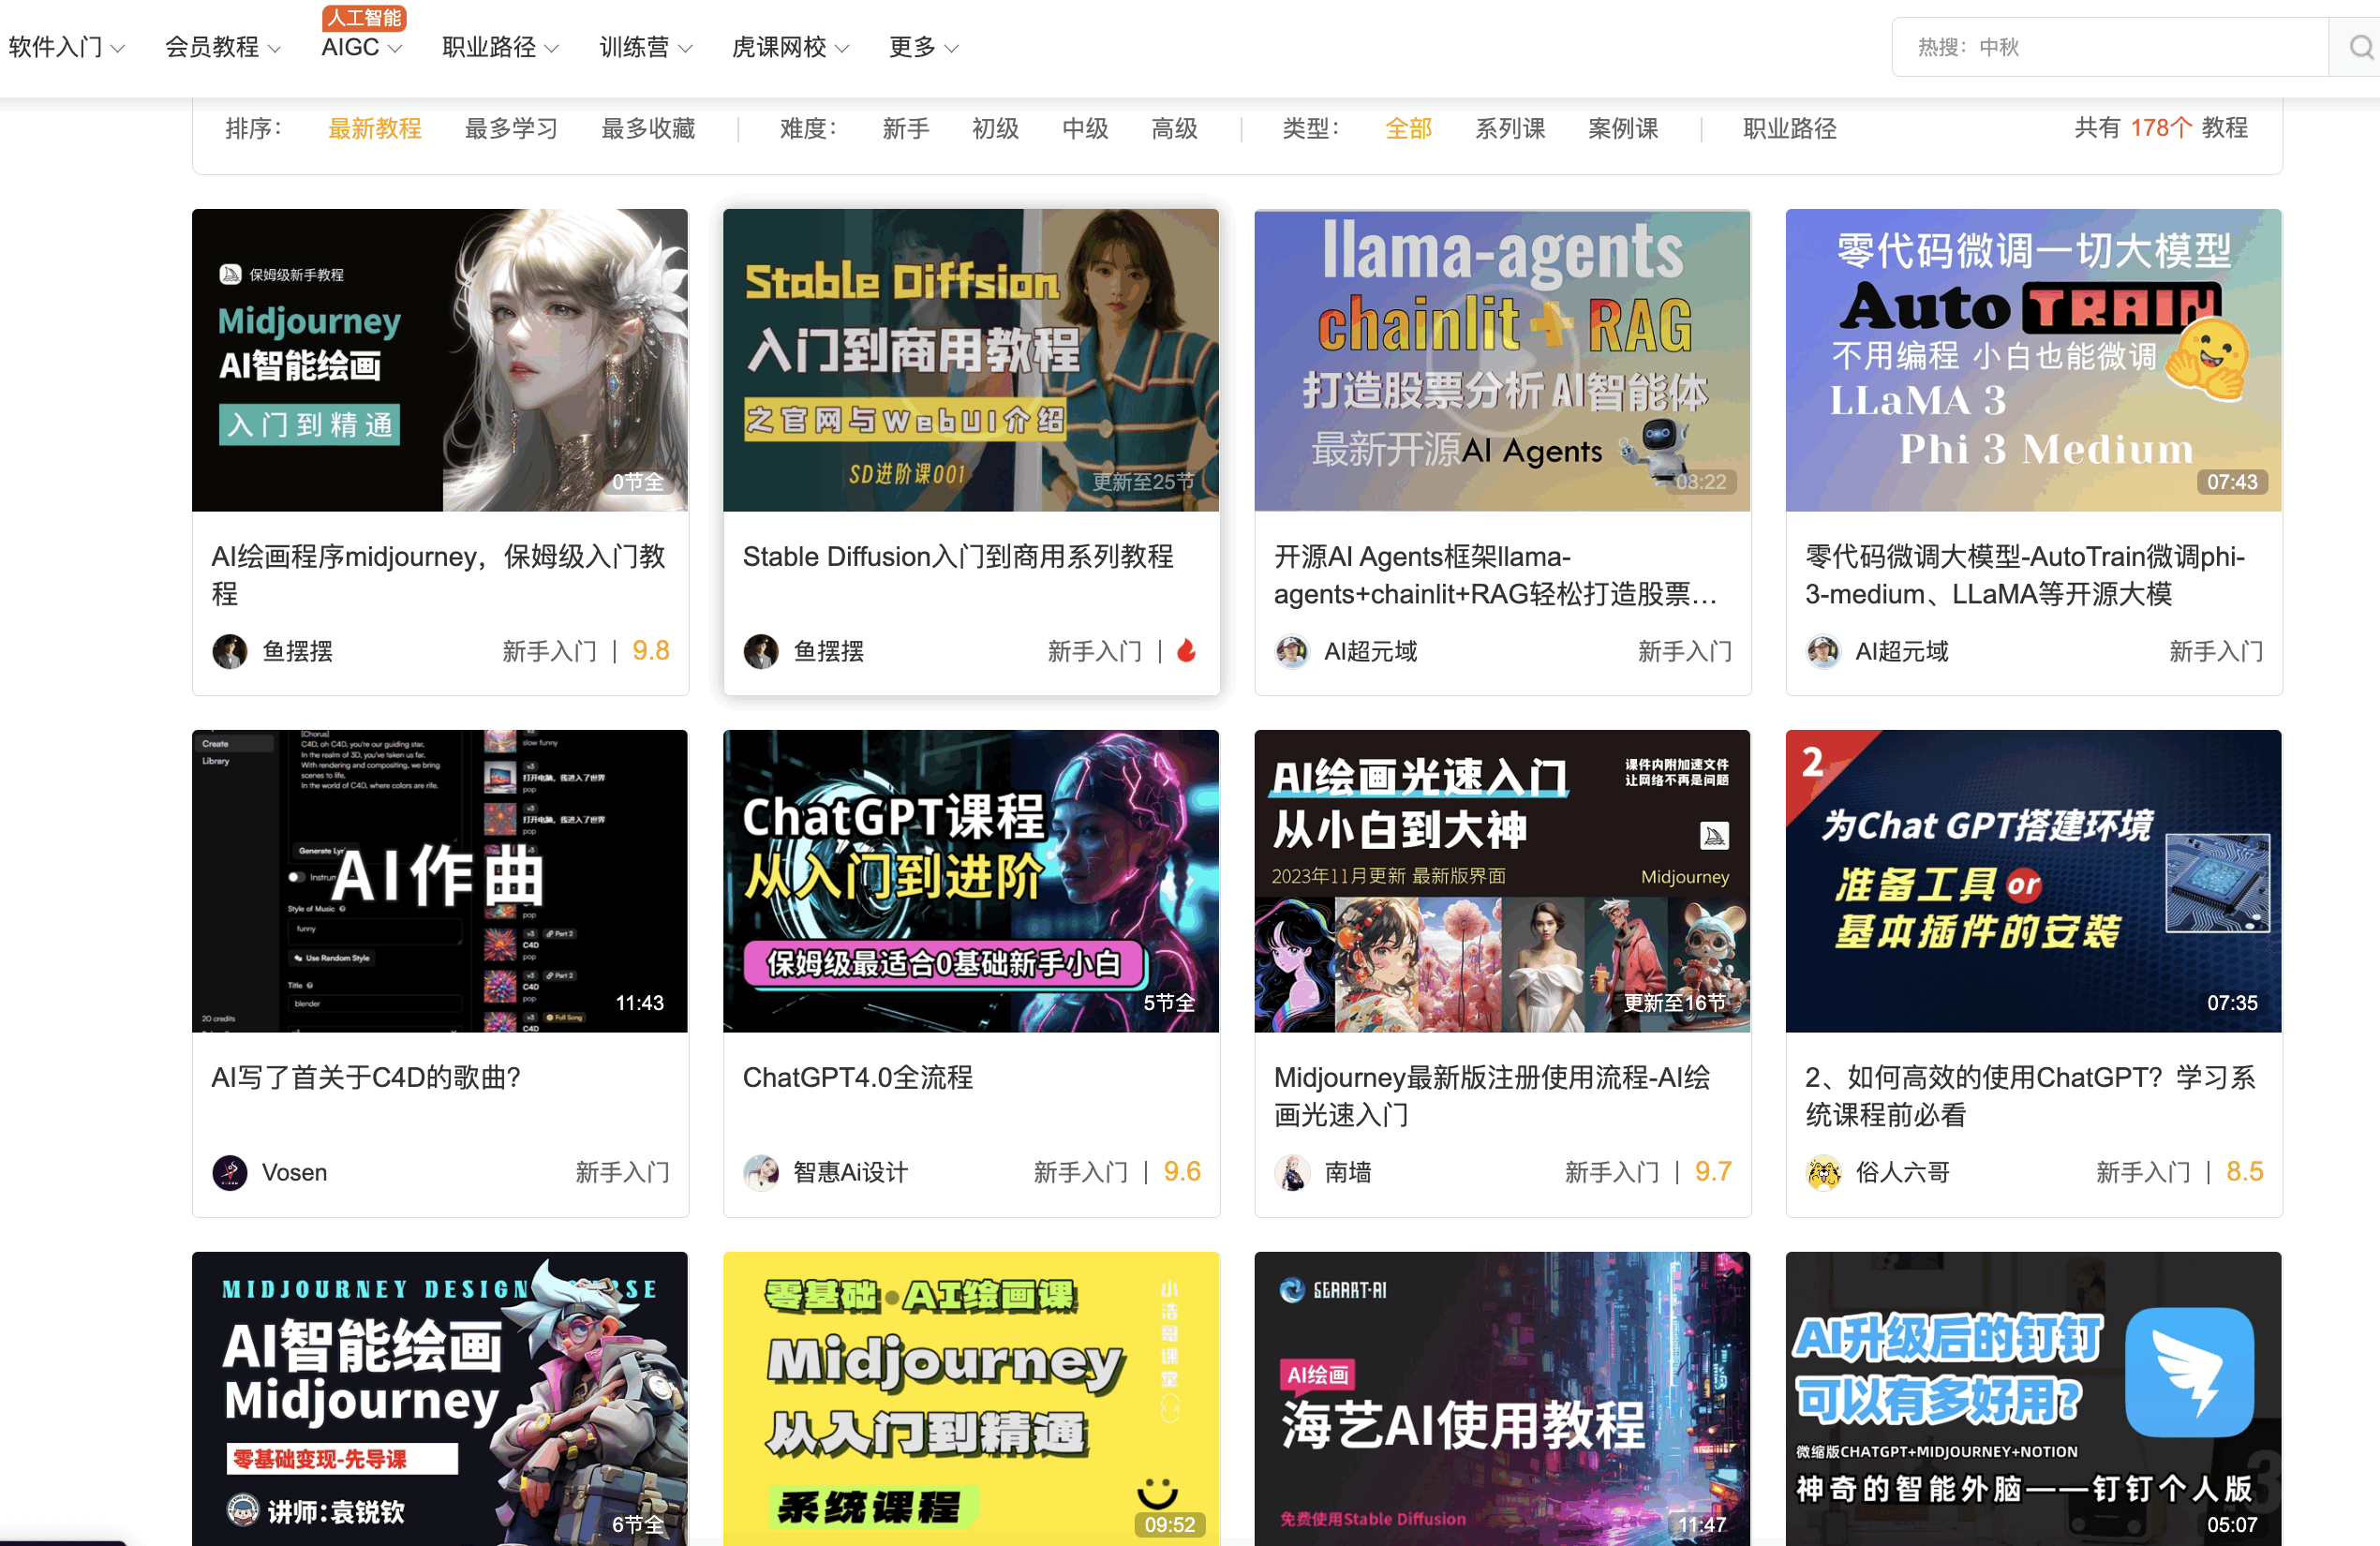
Task: Sort by 最多学习
Action: pyautogui.click(x=511, y=128)
